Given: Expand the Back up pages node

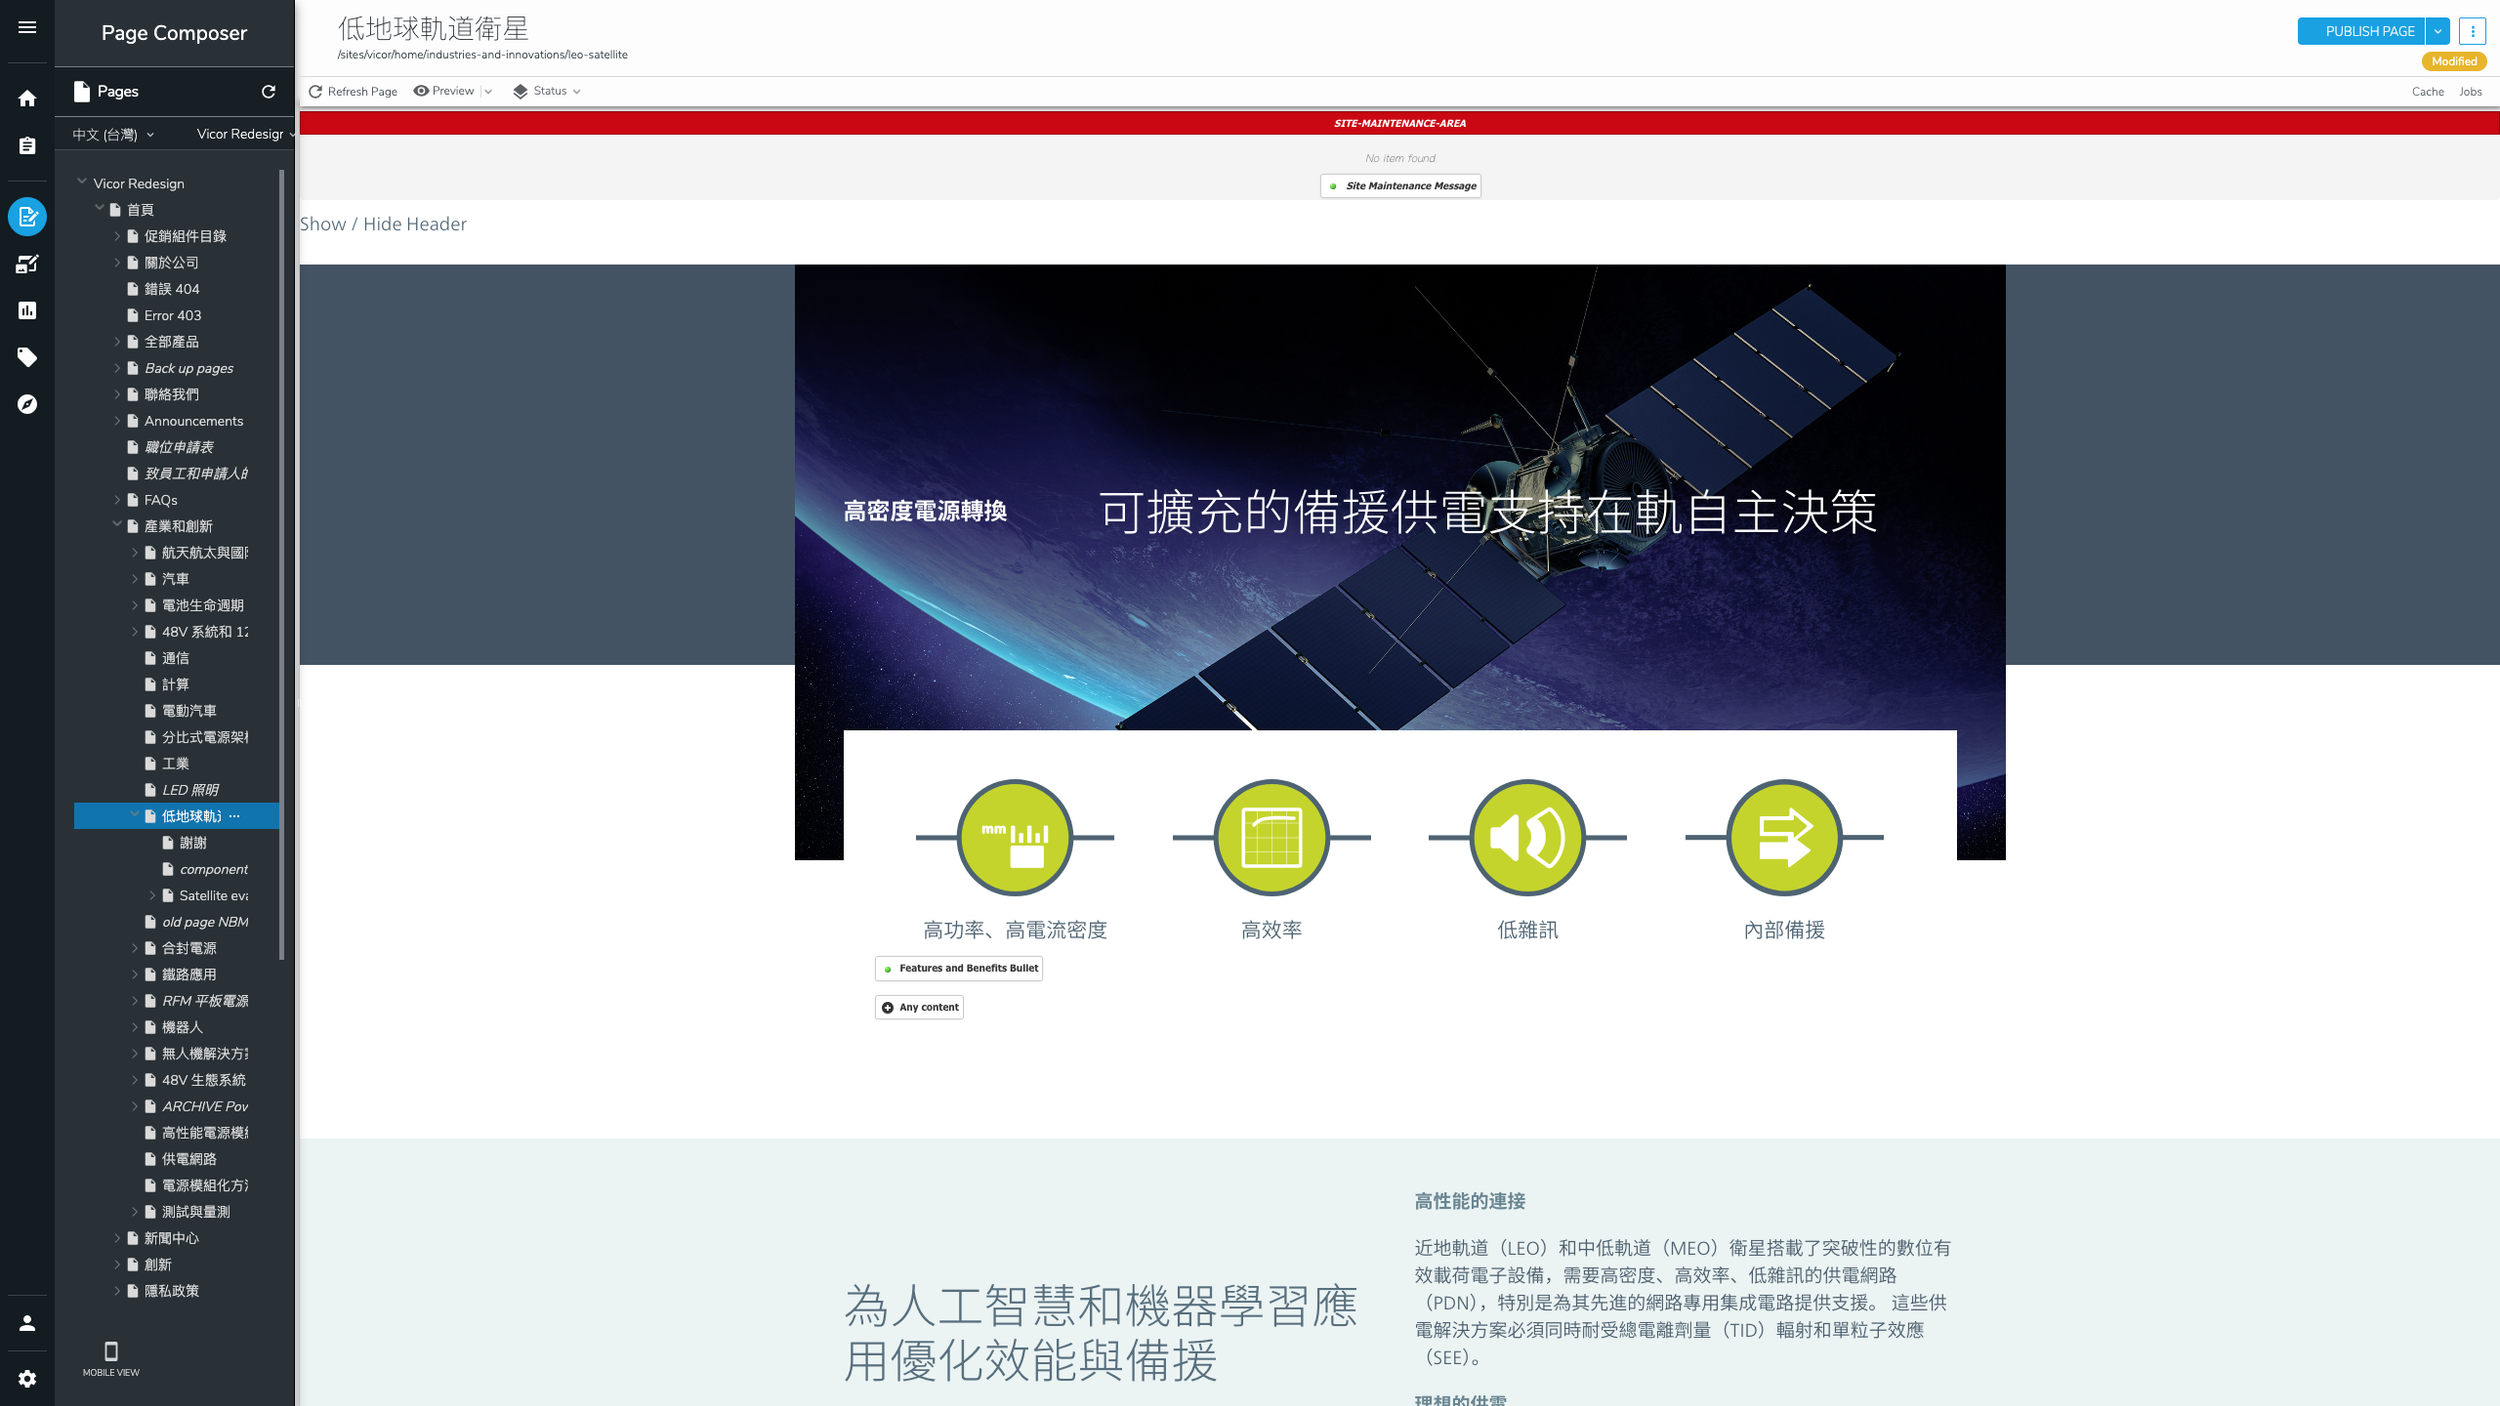Looking at the screenshot, I should tap(117, 368).
